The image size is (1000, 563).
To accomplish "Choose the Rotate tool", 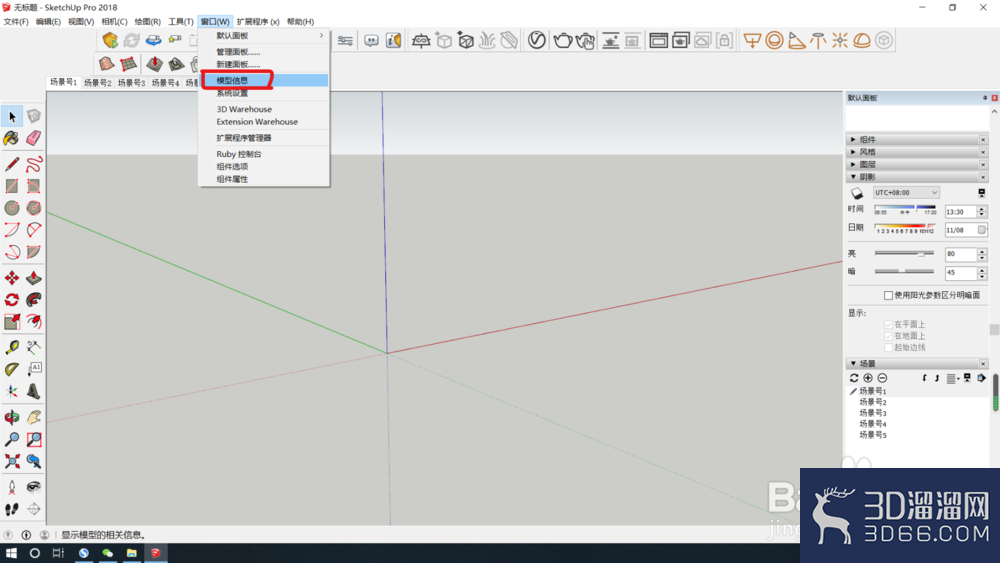I will point(11,300).
